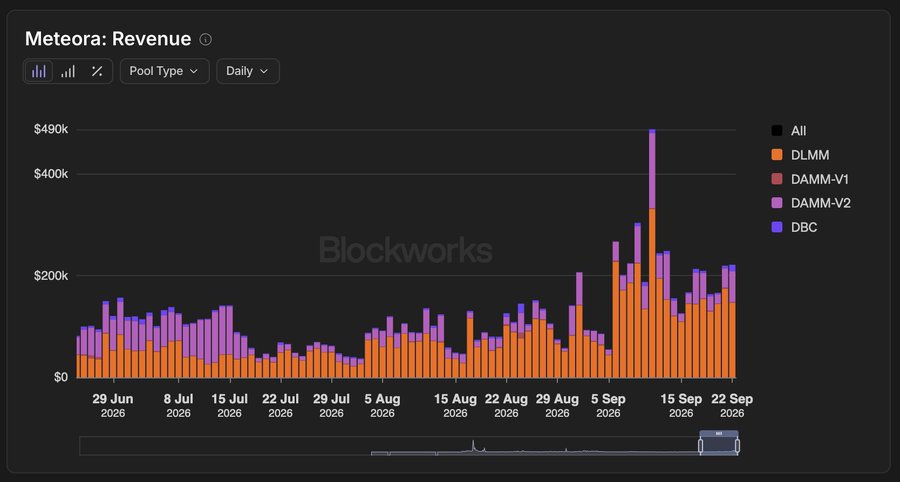Click the $200k y-axis label
Image resolution: width=900 pixels, height=482 pixels.
tap(51, 276)
